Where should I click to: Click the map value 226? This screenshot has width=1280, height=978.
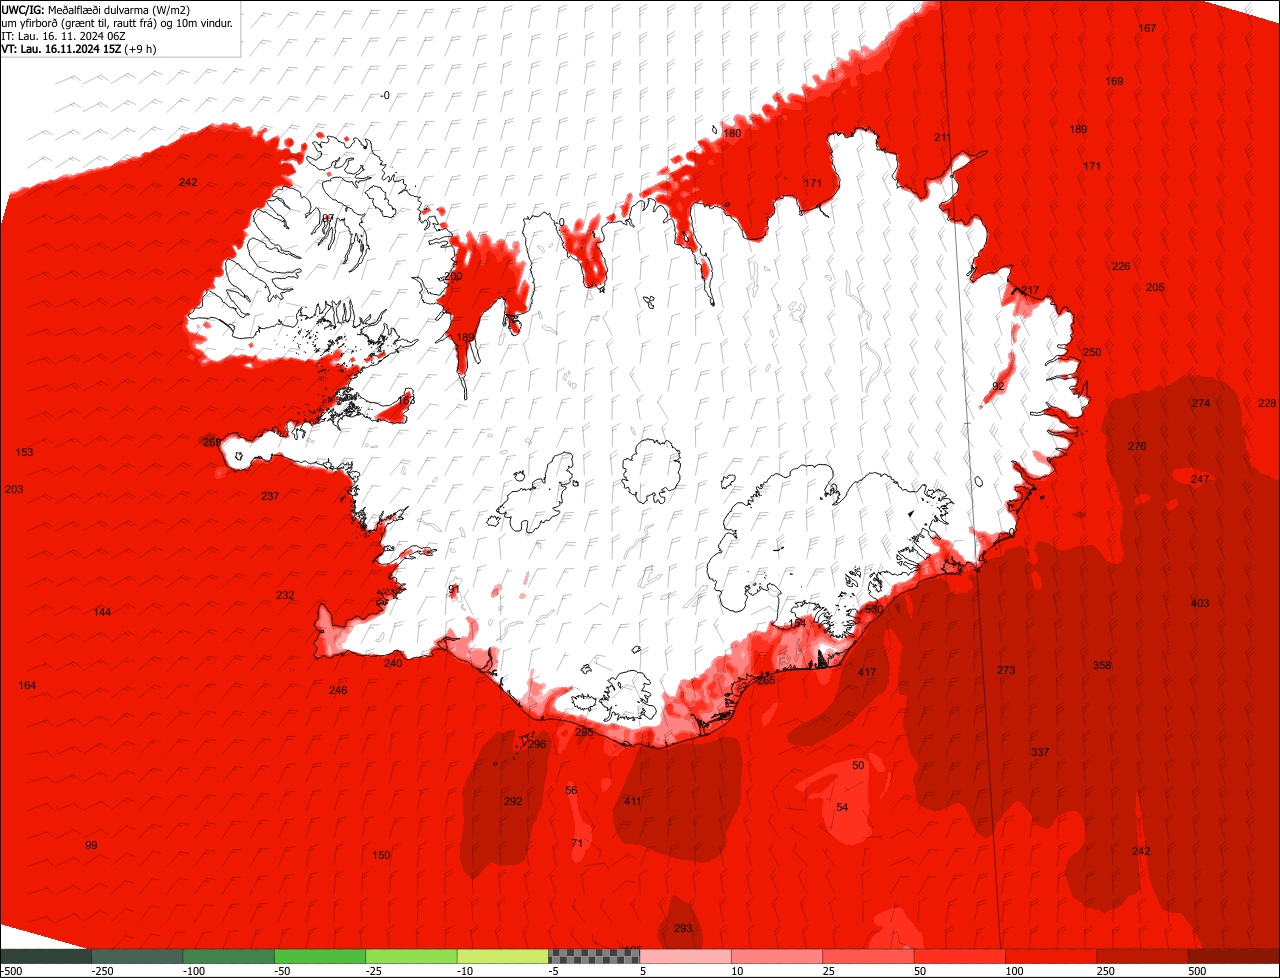click(x=1121, y=266)
